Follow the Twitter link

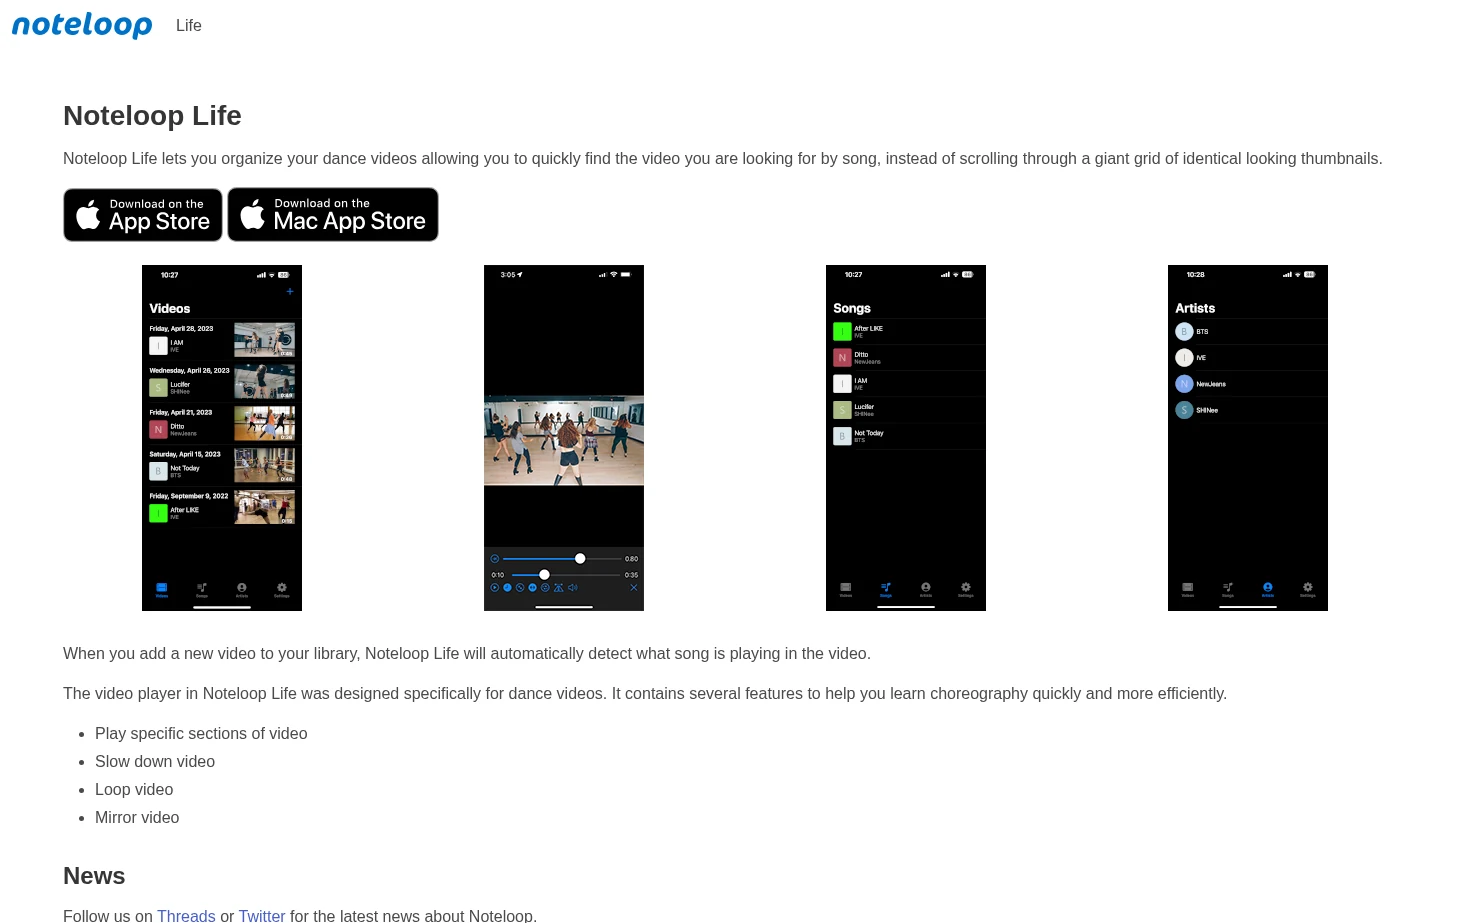click(x=262, y=915)
